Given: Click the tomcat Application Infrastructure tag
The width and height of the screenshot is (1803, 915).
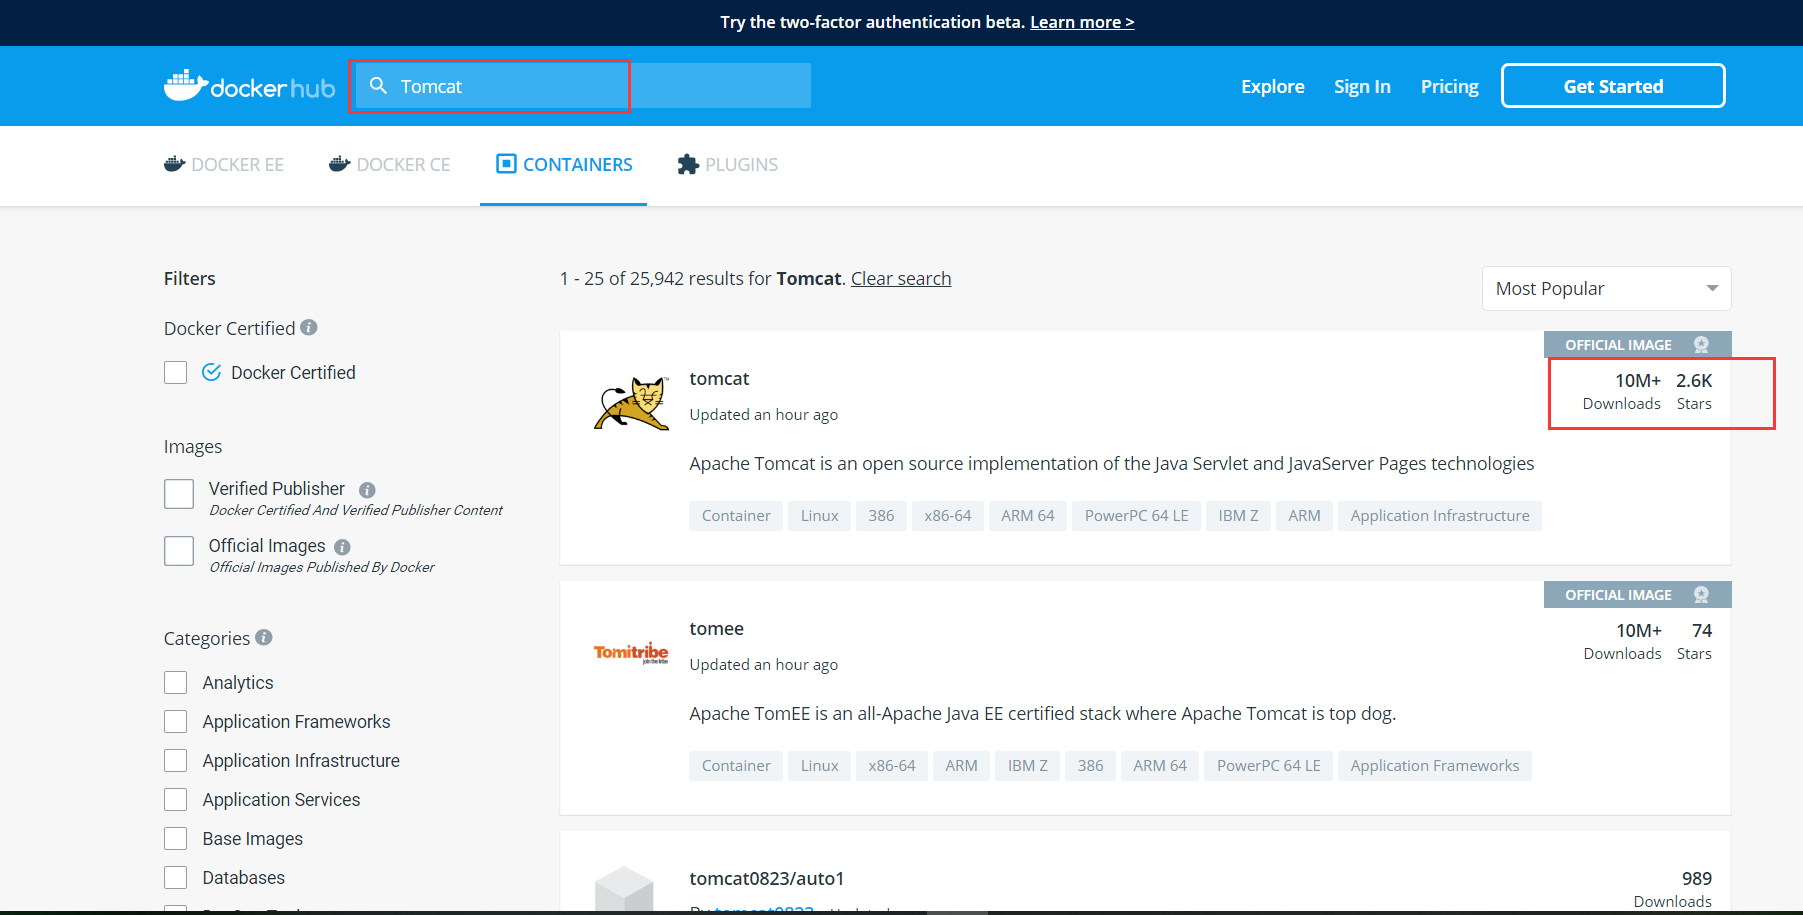Looking at the screenshot, I should pyautogui.click(x=1440, y=516).
